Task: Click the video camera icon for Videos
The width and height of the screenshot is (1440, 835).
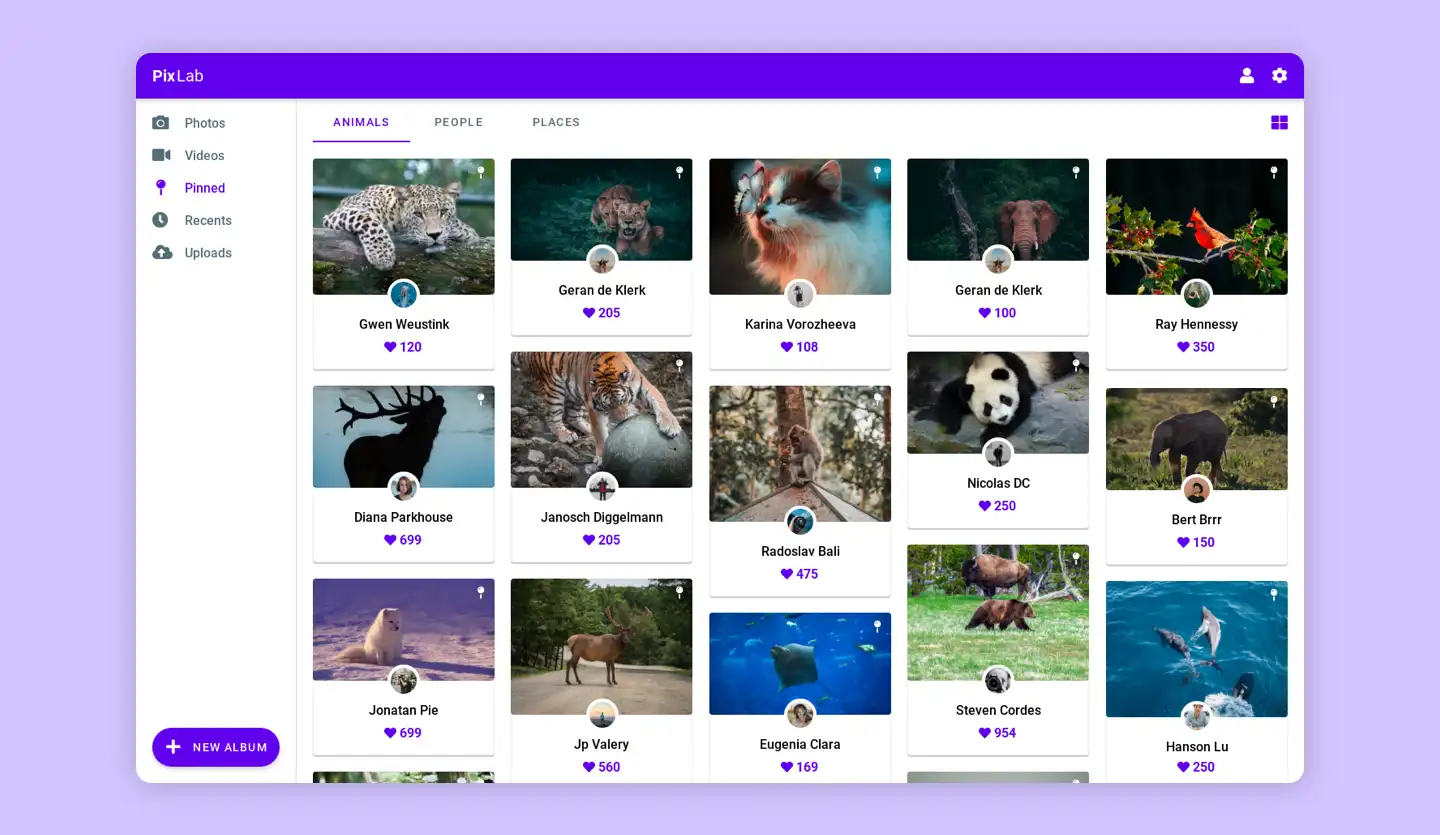Action: 161,155
